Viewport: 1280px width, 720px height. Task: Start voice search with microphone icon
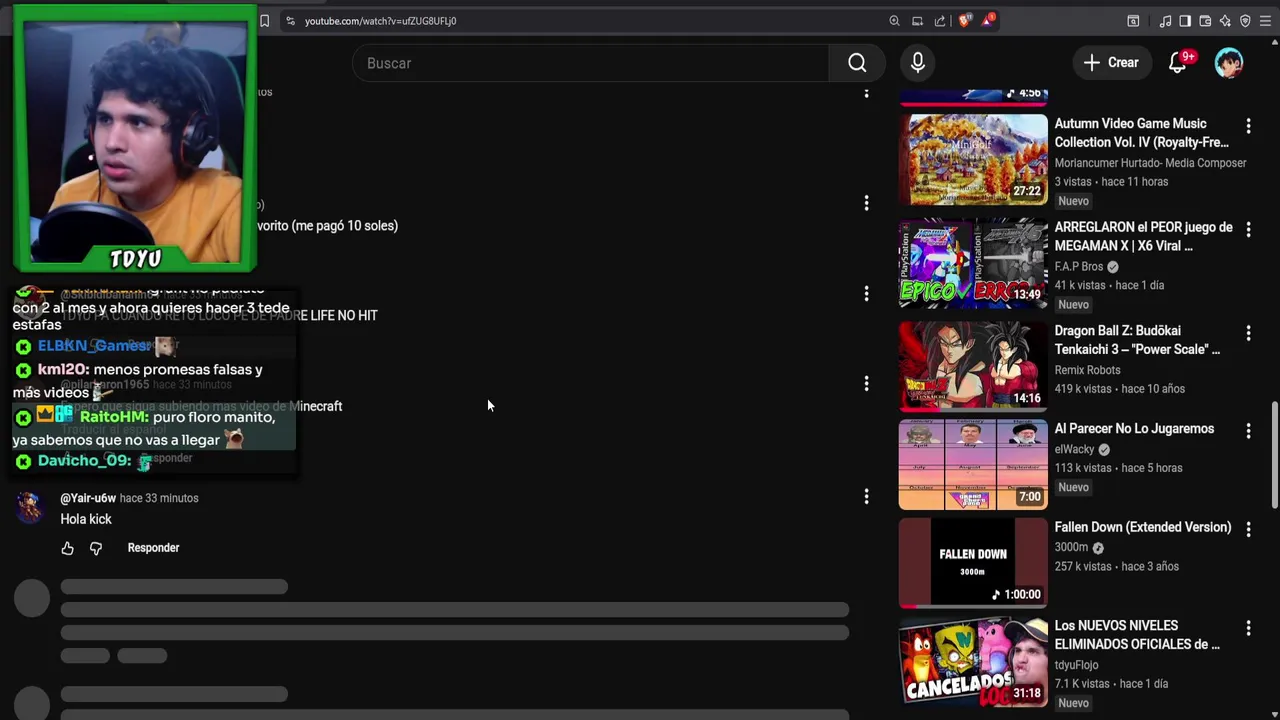pyautogui.click(x=918, y=63)
